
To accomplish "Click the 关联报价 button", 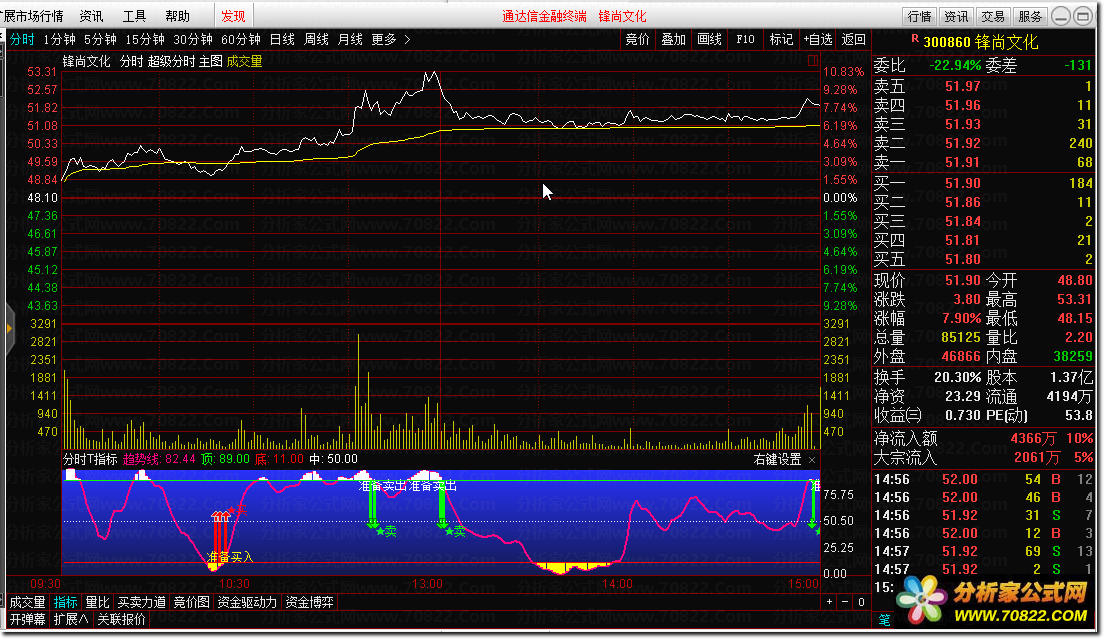I will [x=121, y=620].
